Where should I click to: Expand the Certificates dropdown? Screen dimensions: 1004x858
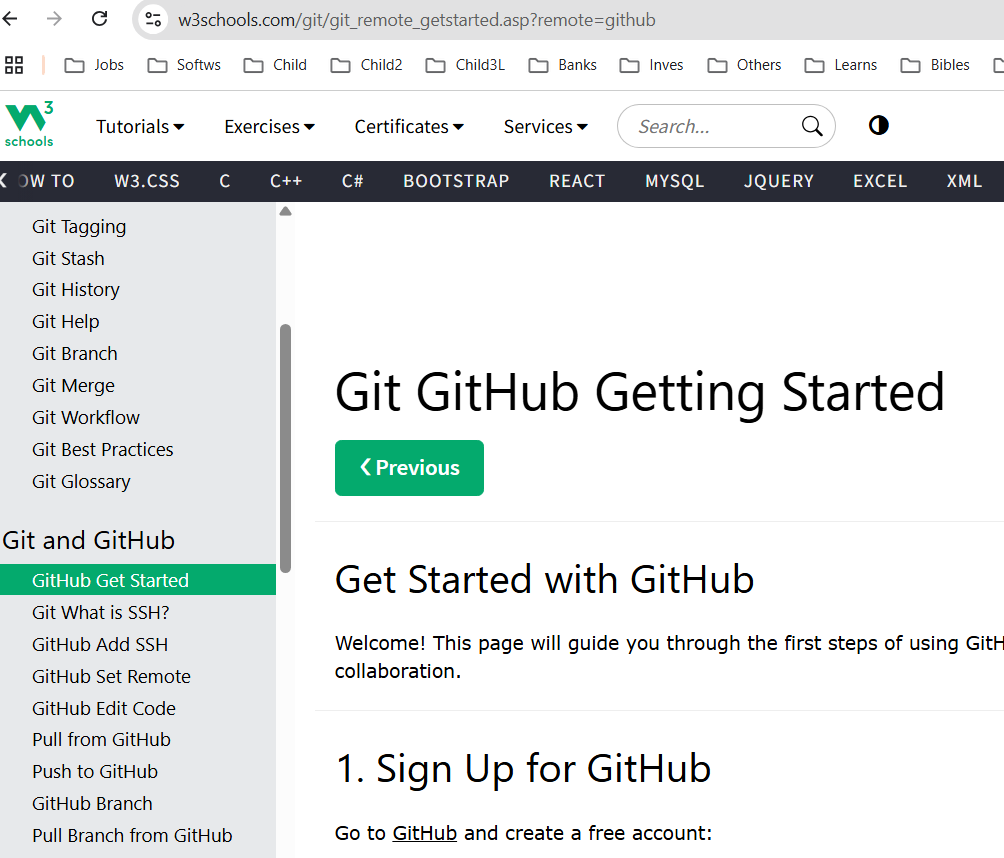click(409, 127)
